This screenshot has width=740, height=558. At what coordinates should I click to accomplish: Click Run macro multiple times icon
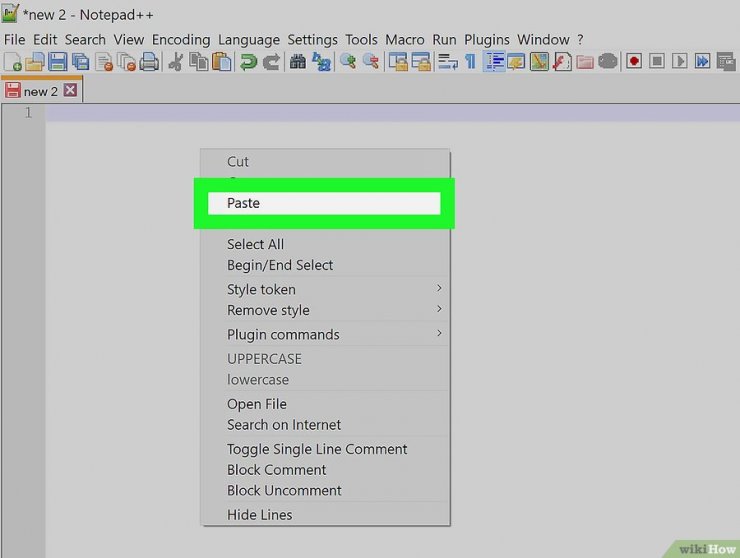click(x=702, y=61)
